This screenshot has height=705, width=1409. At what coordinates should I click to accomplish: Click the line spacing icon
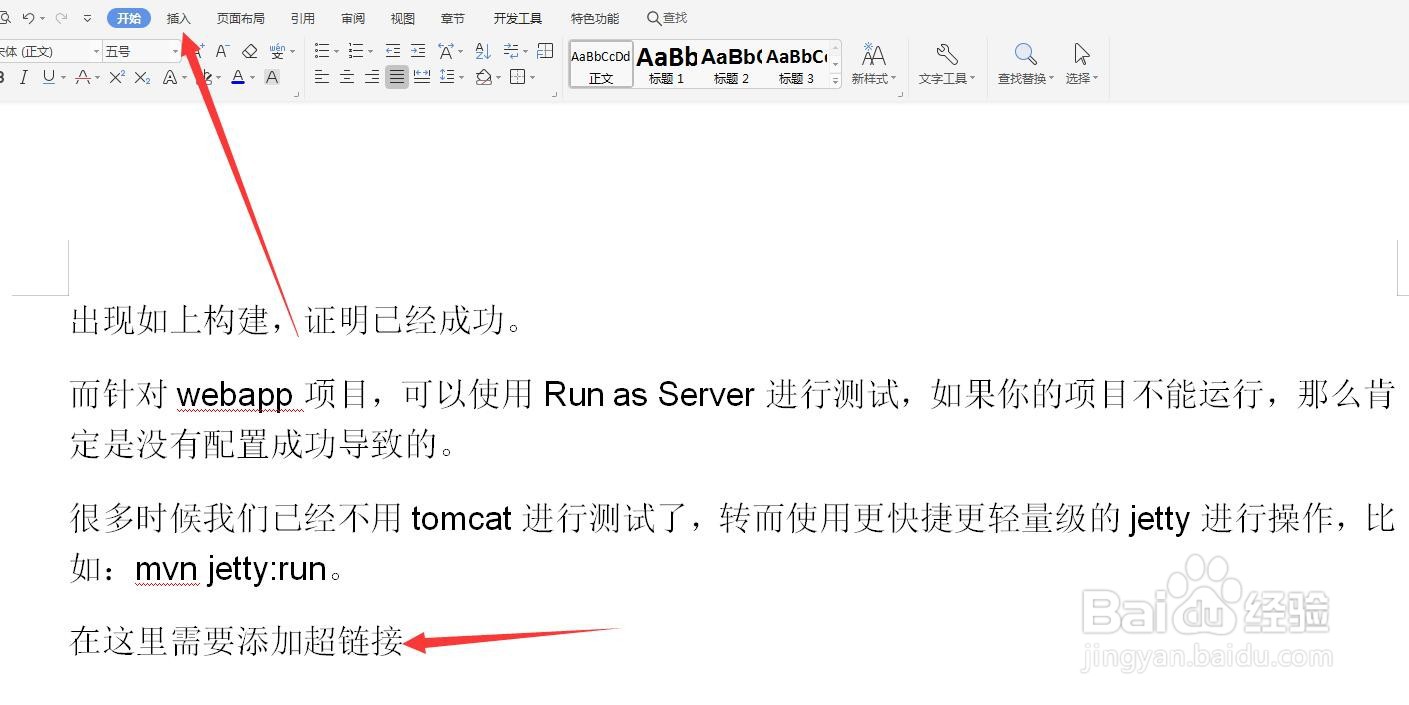tap(447, 77)
